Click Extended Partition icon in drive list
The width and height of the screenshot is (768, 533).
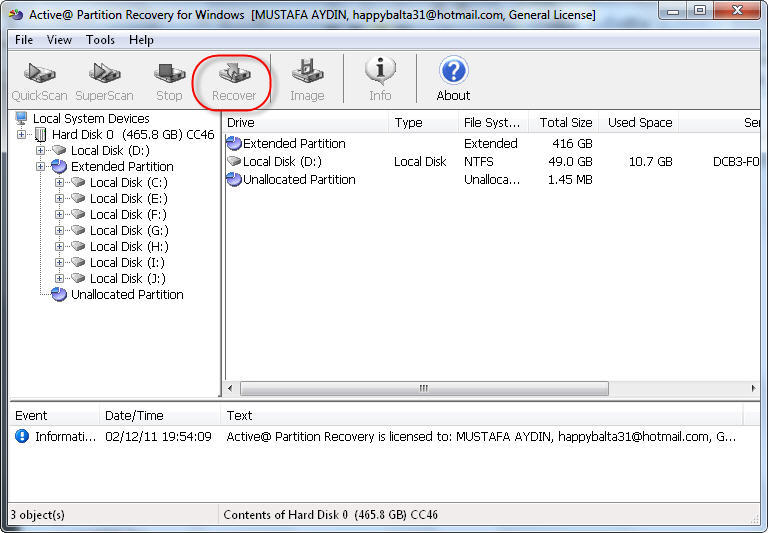[234, 143]
